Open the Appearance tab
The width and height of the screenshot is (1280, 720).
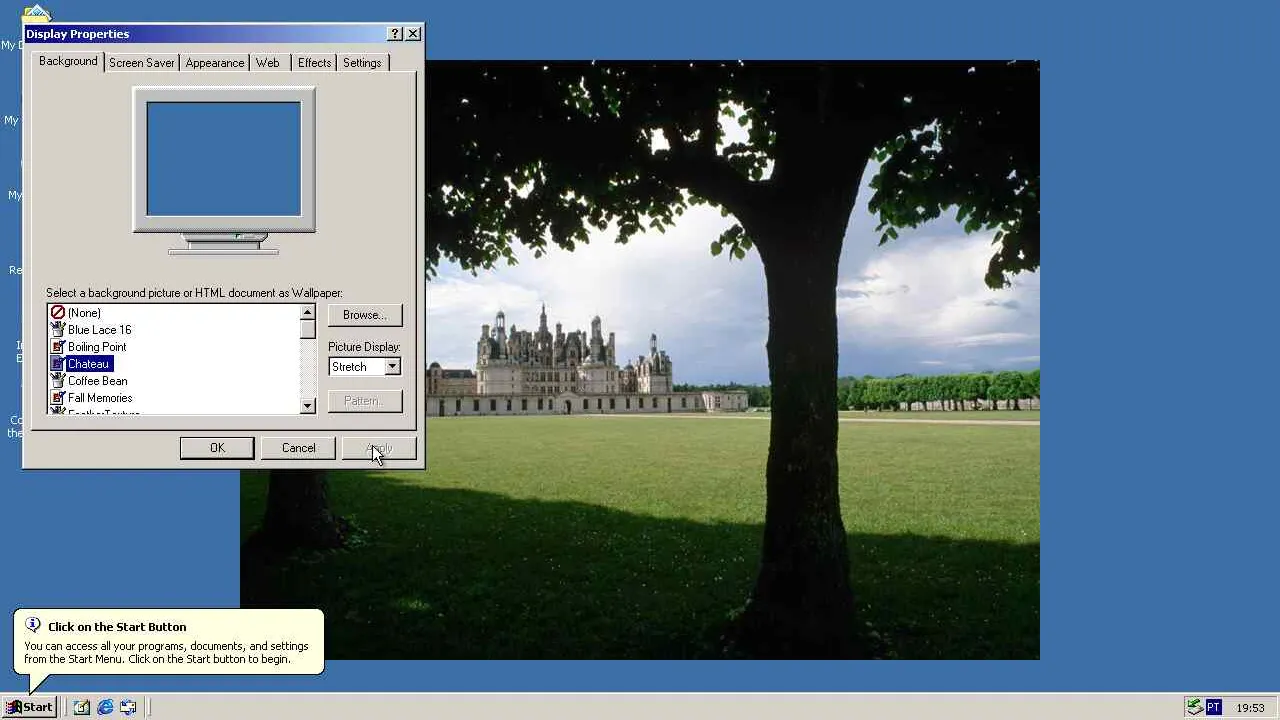pyautogui.click(x=214, y=63)
